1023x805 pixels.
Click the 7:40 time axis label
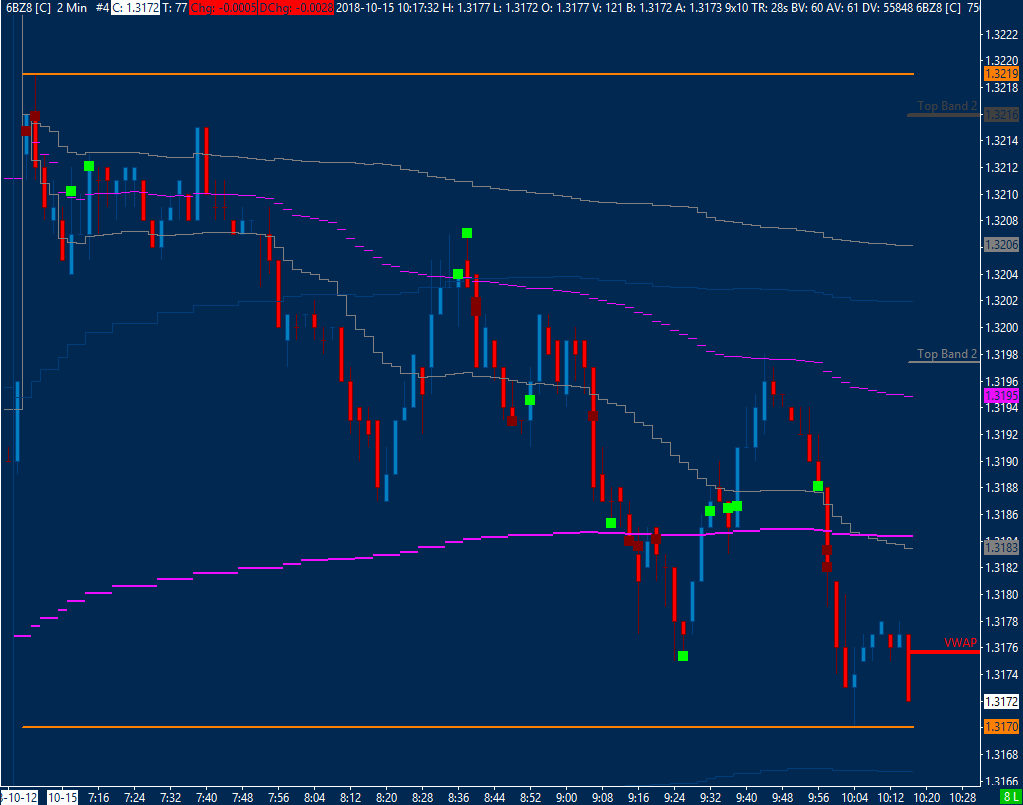pos(207,797)
